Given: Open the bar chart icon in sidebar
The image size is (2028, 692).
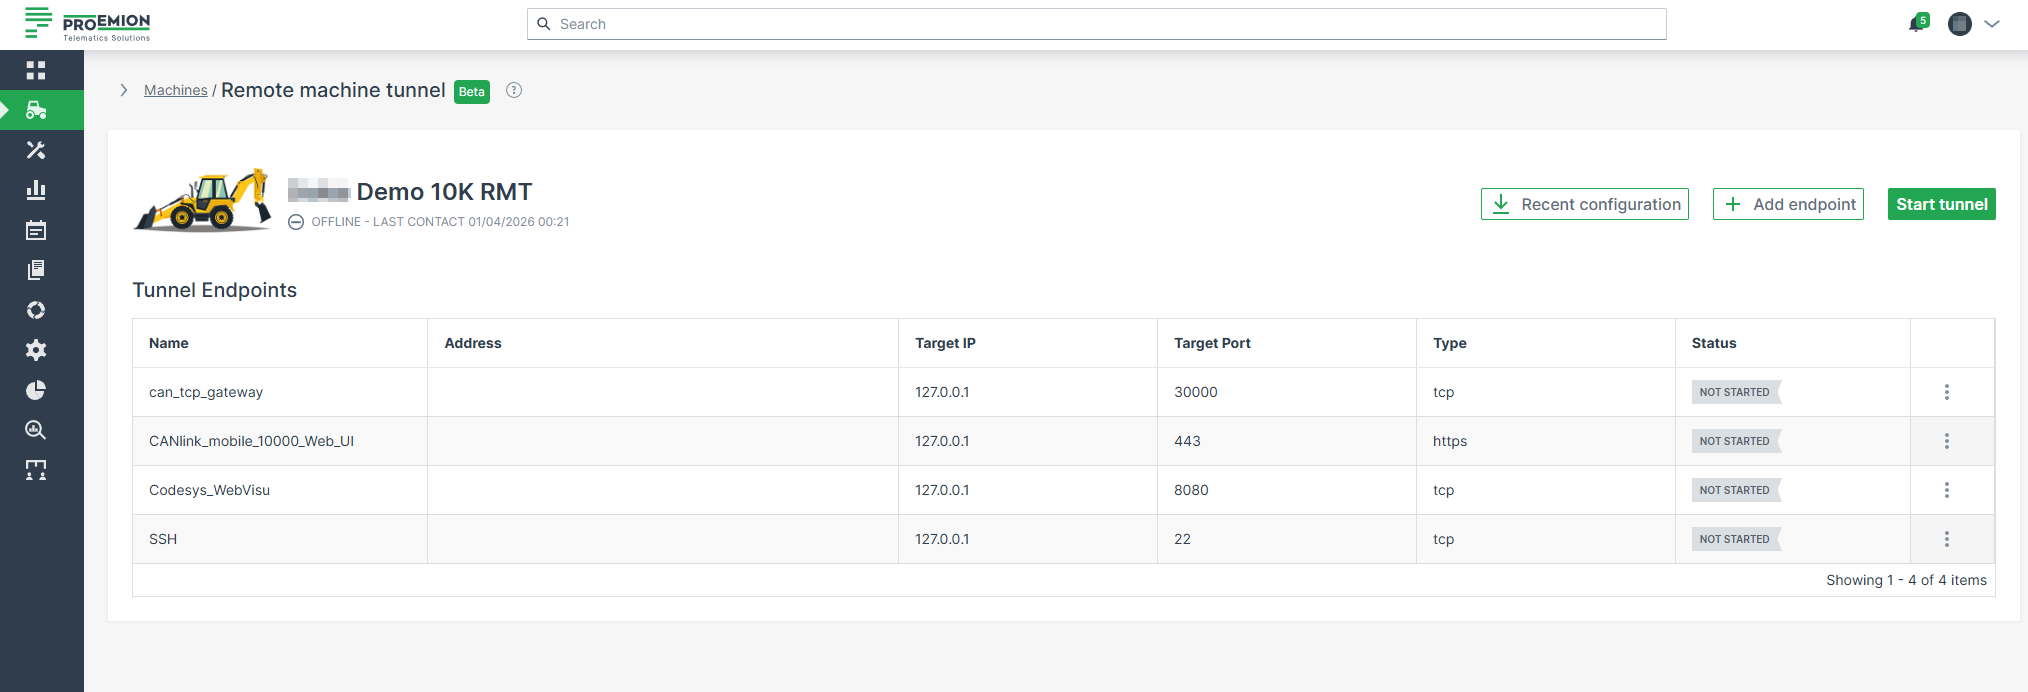Looking at the screenshot, I should tap(36, 190).
